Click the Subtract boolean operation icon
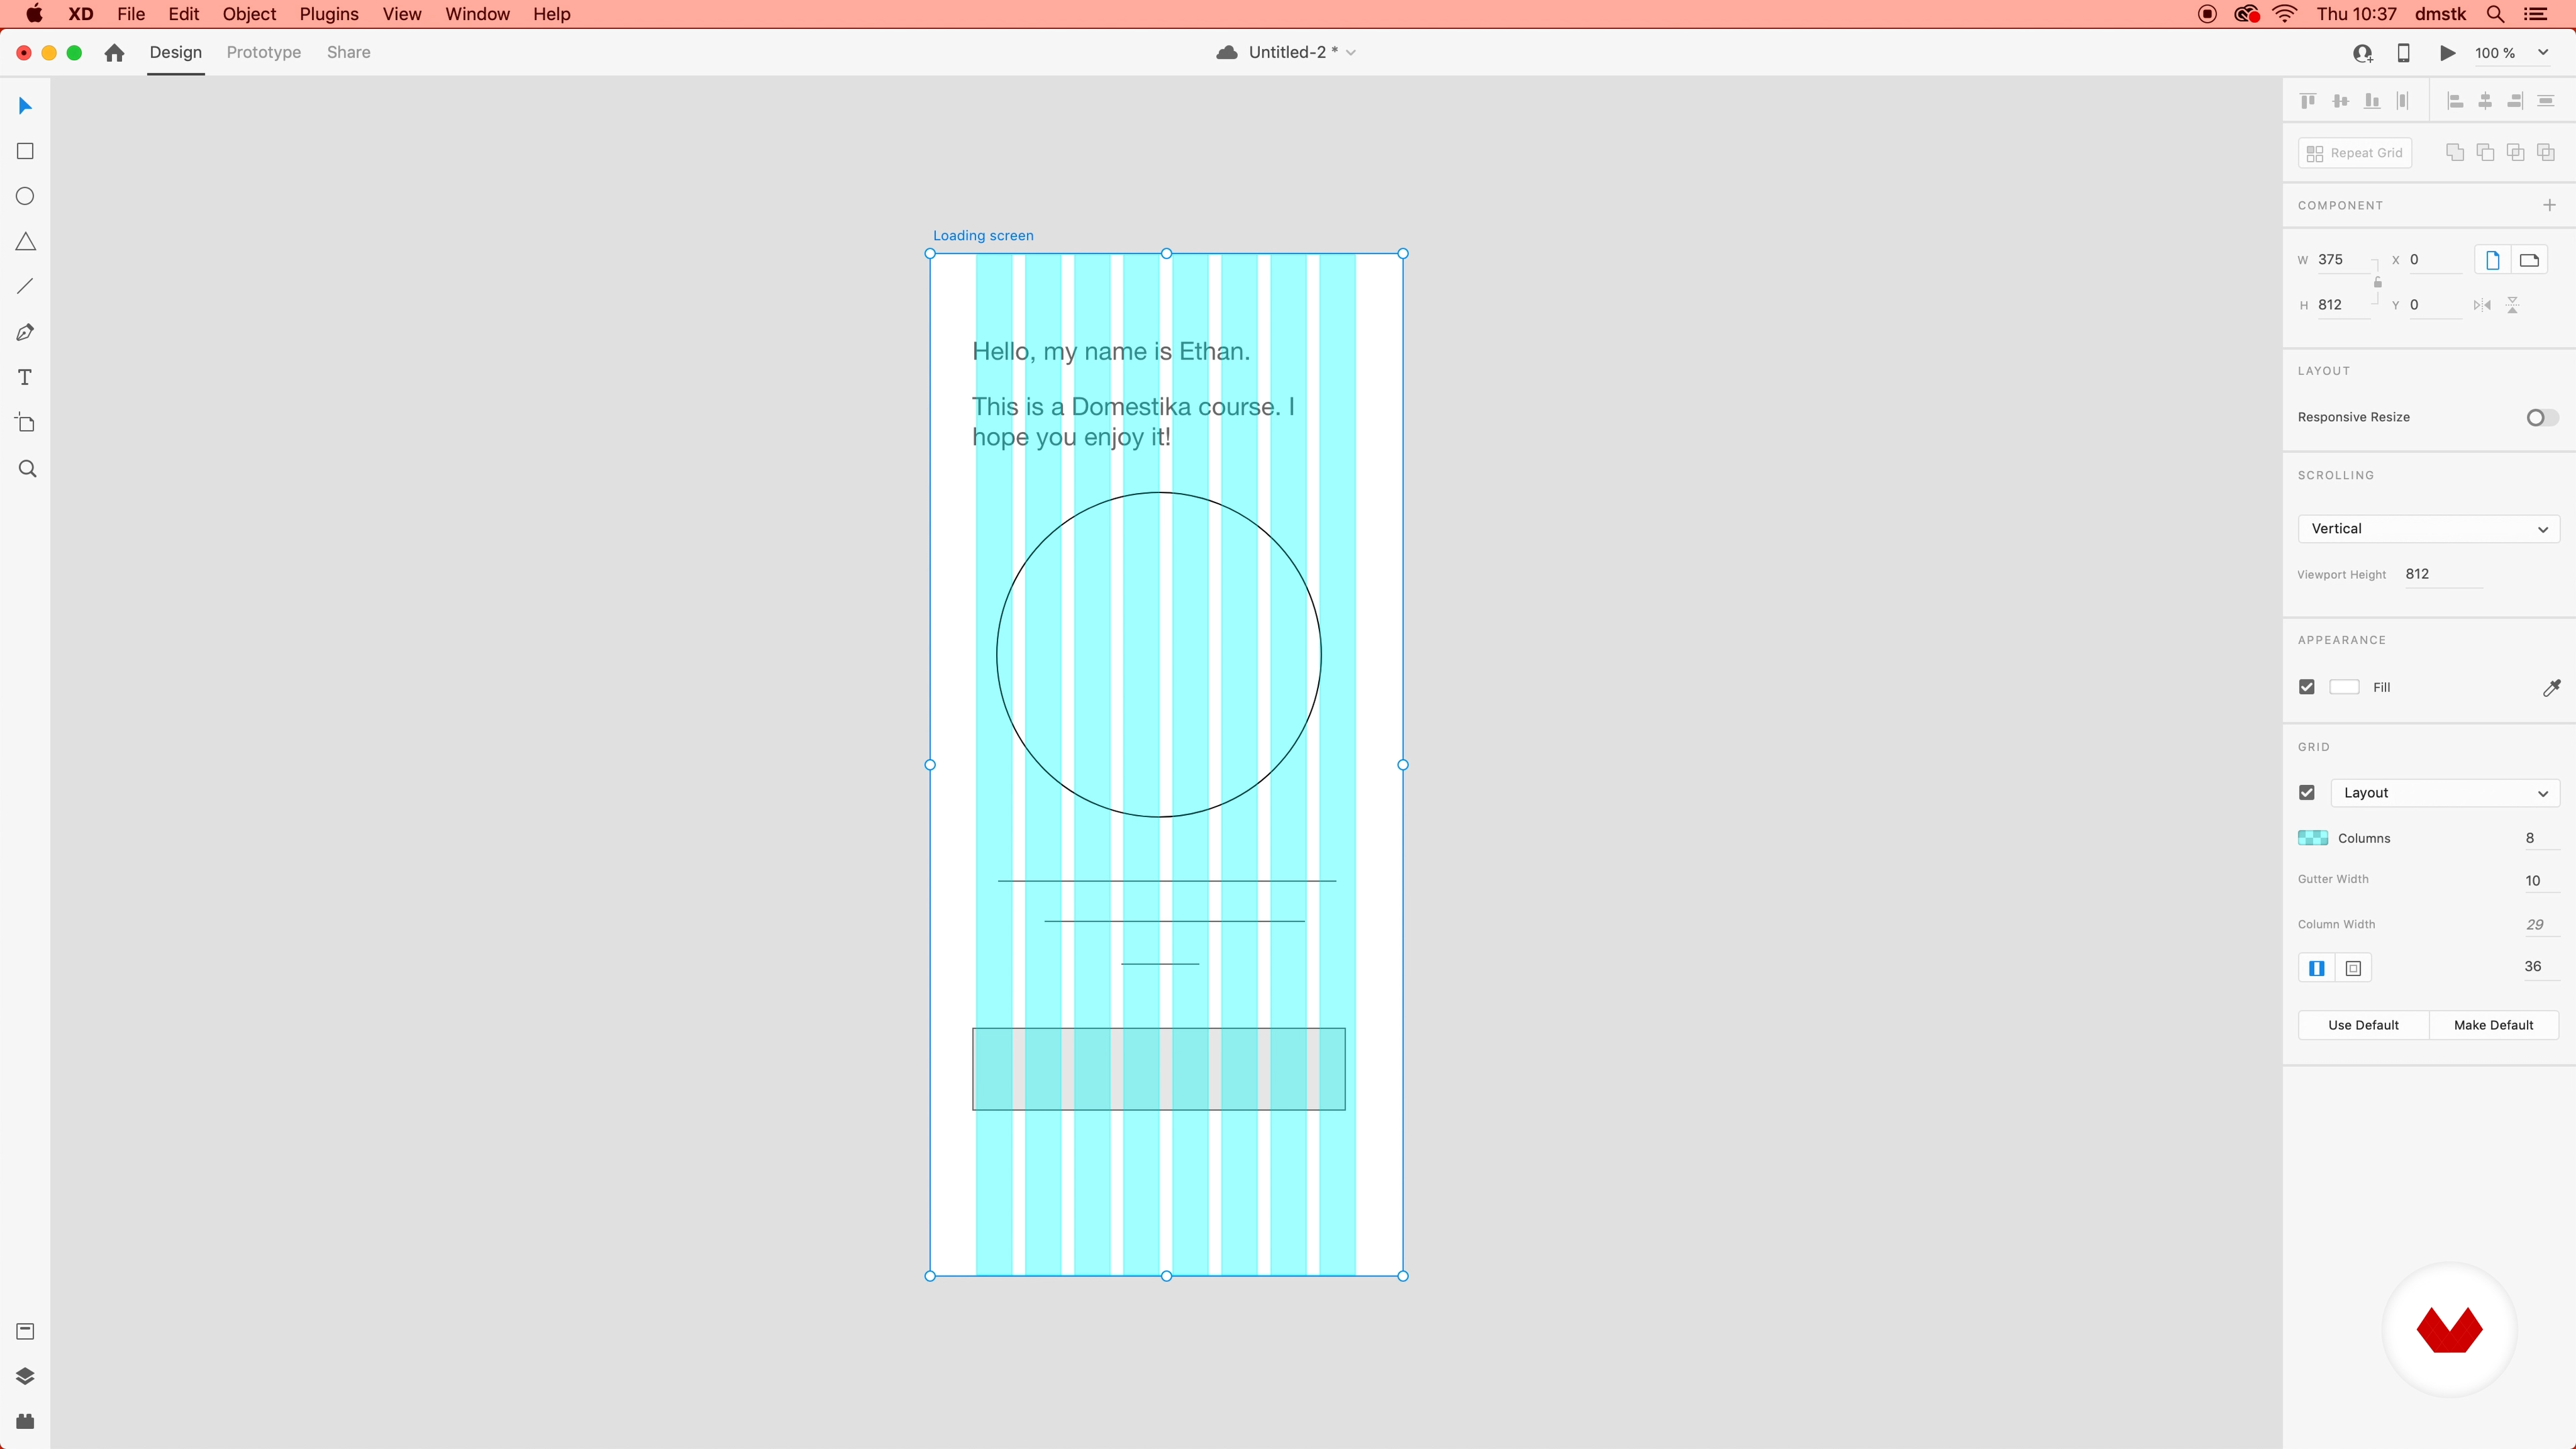Screen dimensions: 2576x1449 [2485, 152]
